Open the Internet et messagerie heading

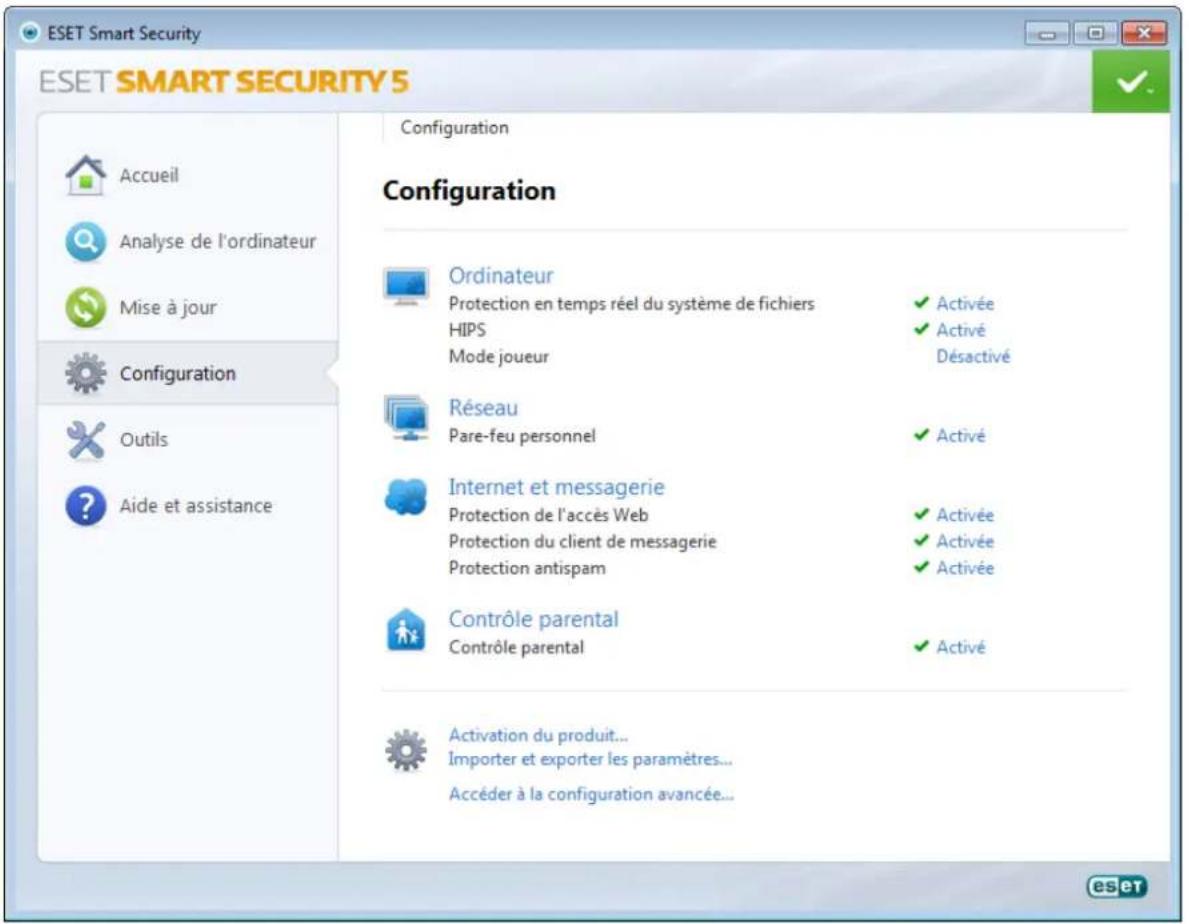tap(557, 487)
